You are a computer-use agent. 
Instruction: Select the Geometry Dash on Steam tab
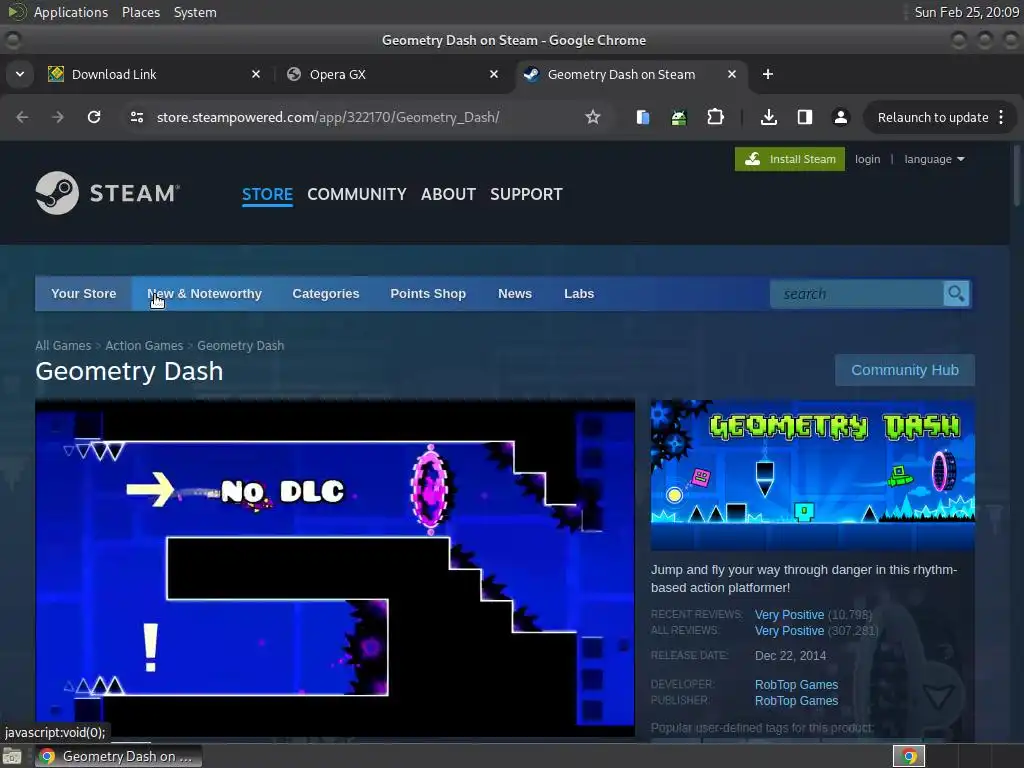pyautogui.click(x=632, y=74)
